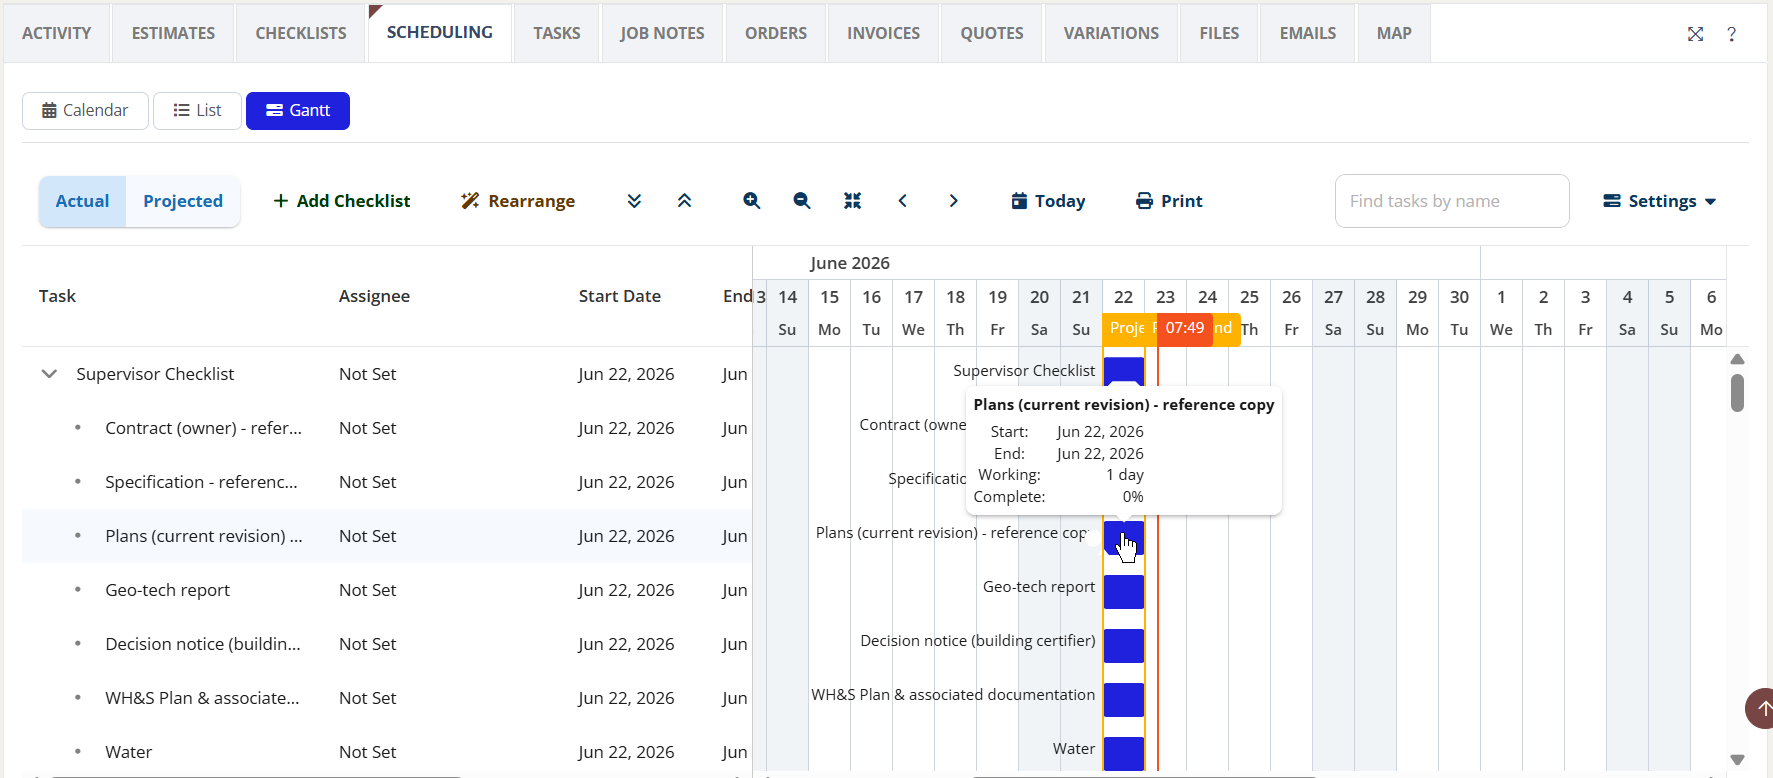Open the help question mark icon
Screen dimensions: 1773x778
tap(1731, 34)
